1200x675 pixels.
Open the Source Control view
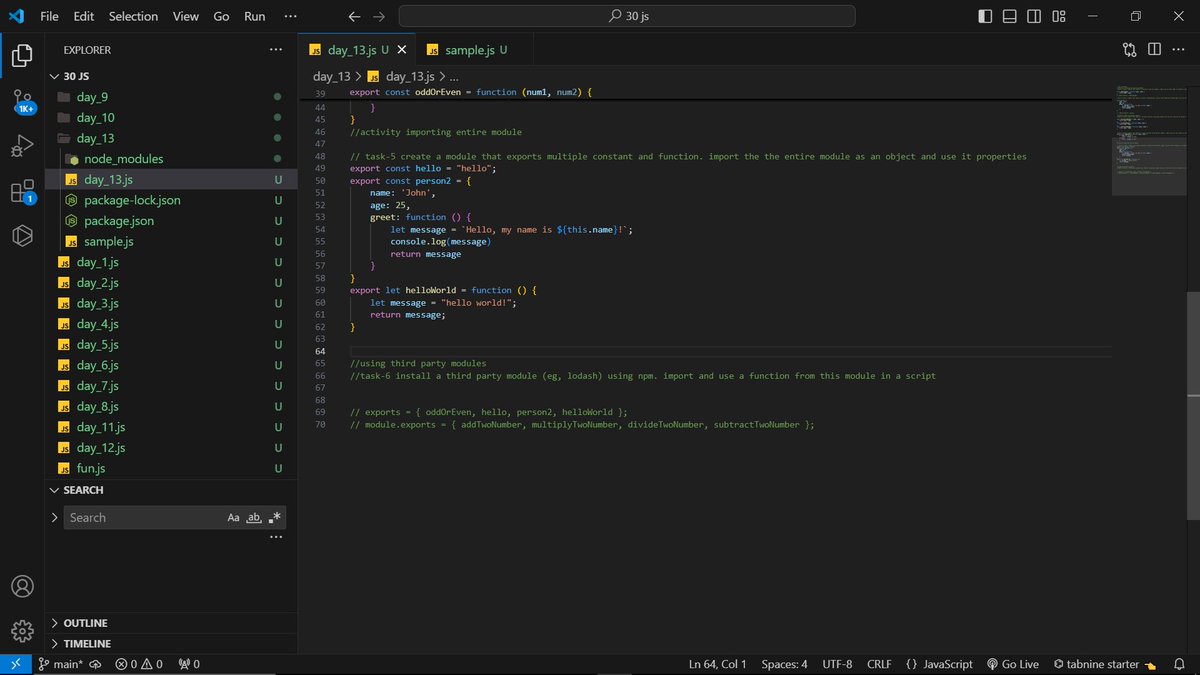tap(21, 98)
